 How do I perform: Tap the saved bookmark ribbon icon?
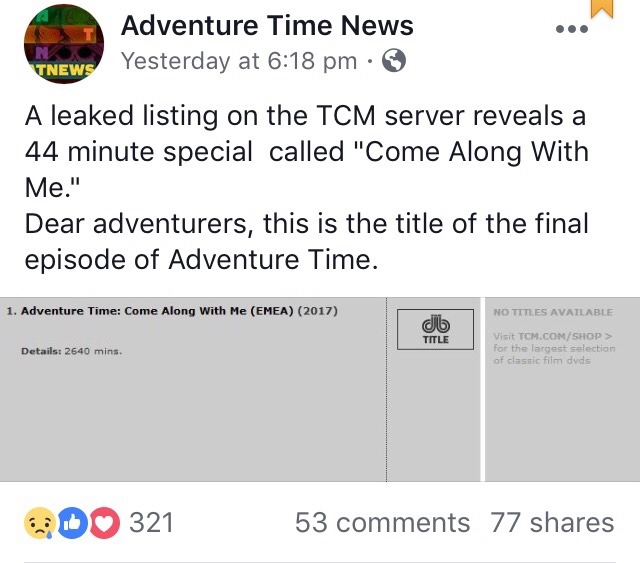(x=602, y=8)
